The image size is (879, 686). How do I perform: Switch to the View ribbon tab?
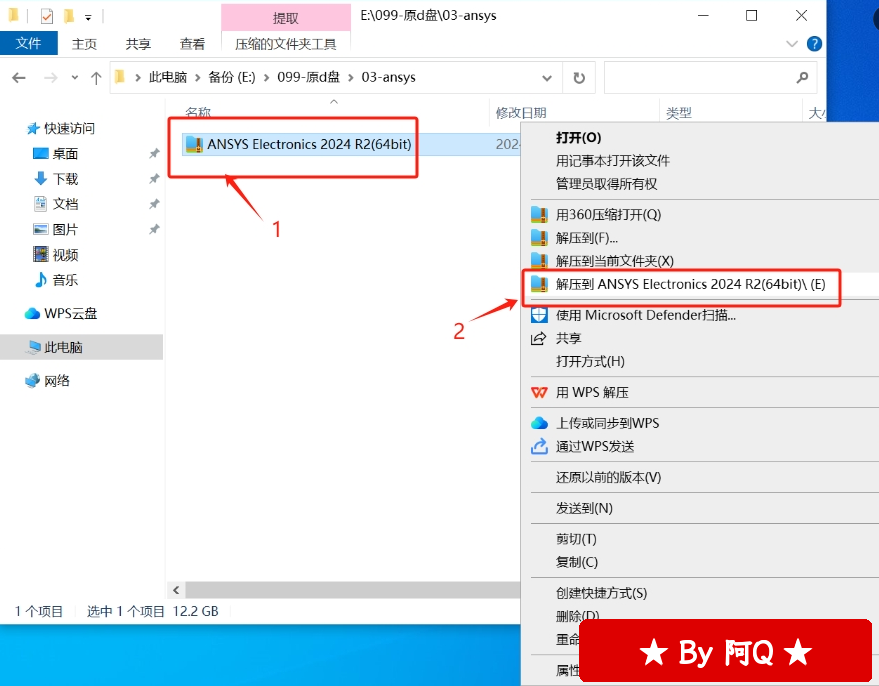pyautogui.click(x=192, y=44)
